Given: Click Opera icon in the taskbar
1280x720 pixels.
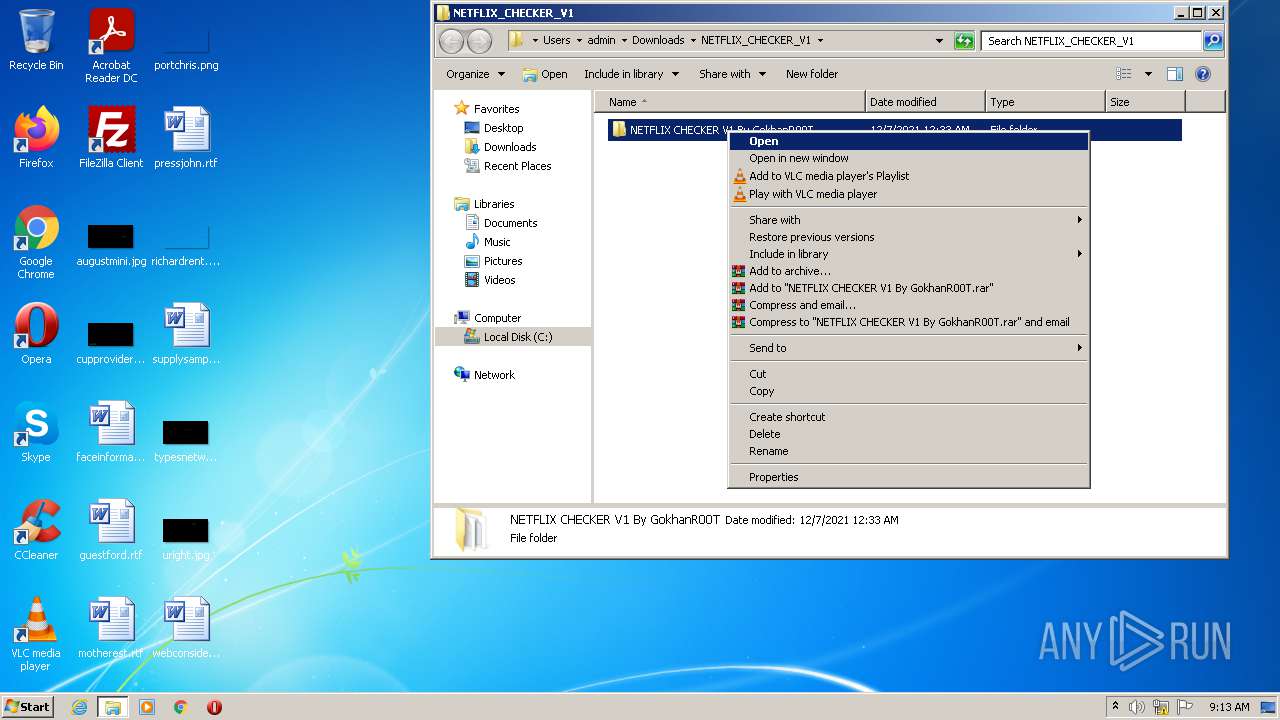Looking at the screenshot, I should (x=214, y=707).
